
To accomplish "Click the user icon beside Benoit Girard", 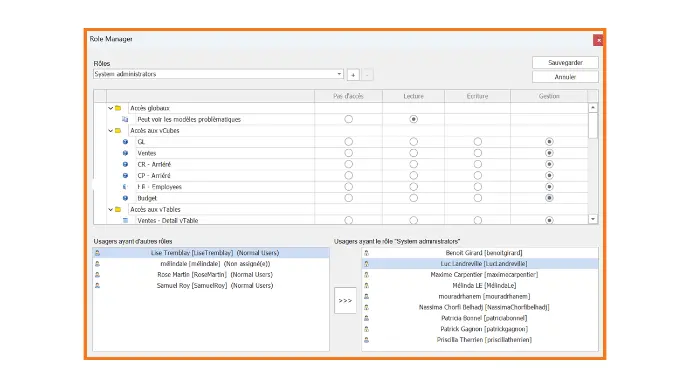I will (367, 253).
